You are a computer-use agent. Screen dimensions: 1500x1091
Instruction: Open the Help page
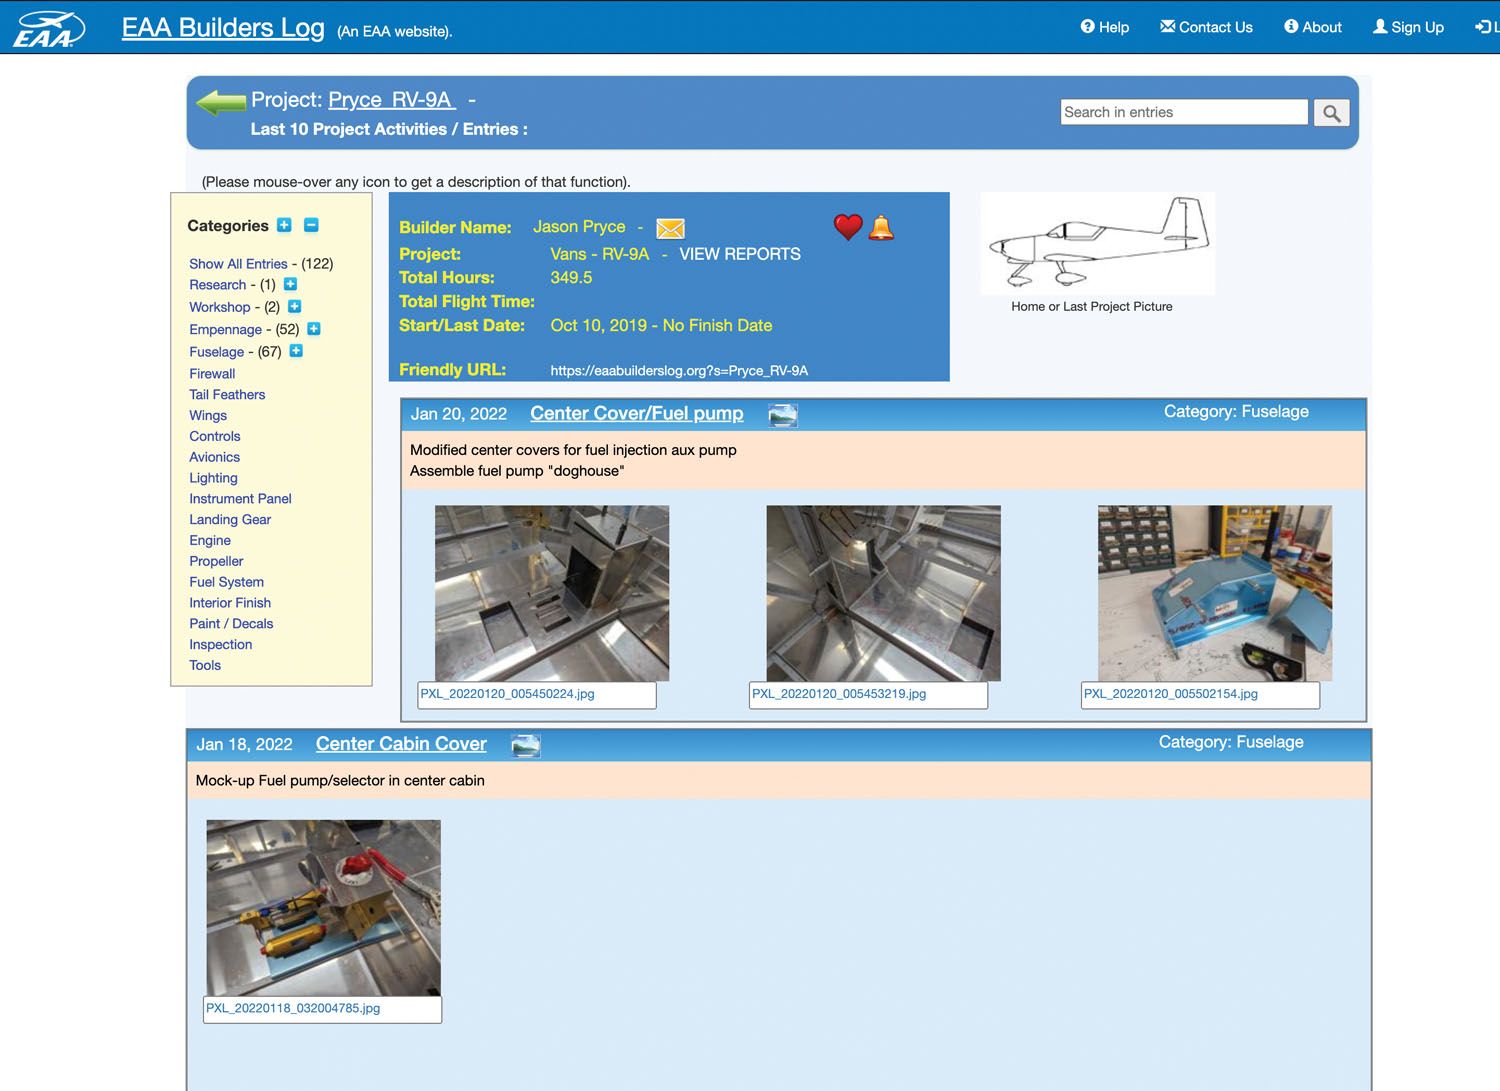click(1105, 27)
